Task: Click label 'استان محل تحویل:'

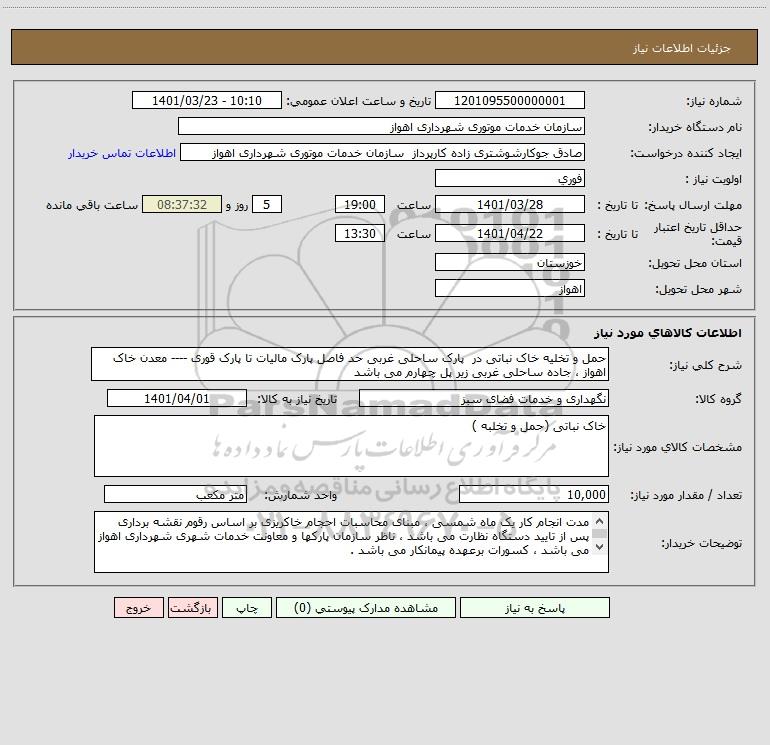Action: point(695,264)
